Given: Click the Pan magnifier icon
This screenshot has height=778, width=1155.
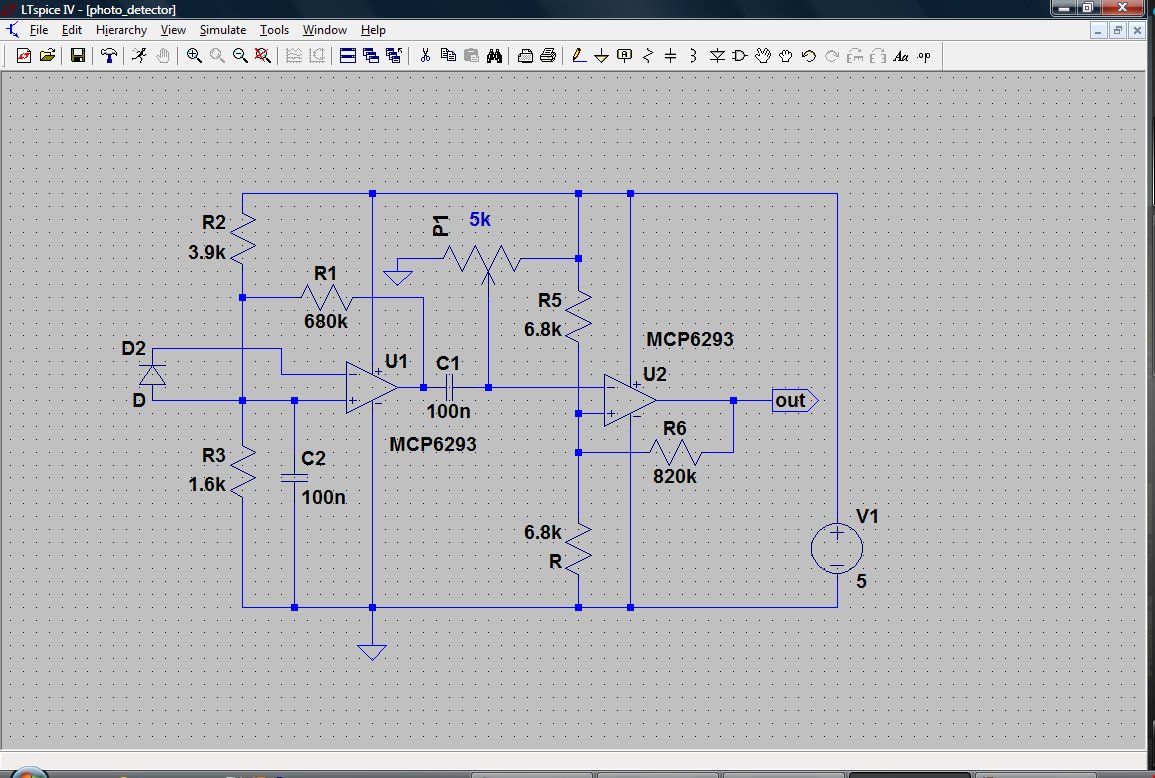Looking at the screenshot, I should 217,55.
